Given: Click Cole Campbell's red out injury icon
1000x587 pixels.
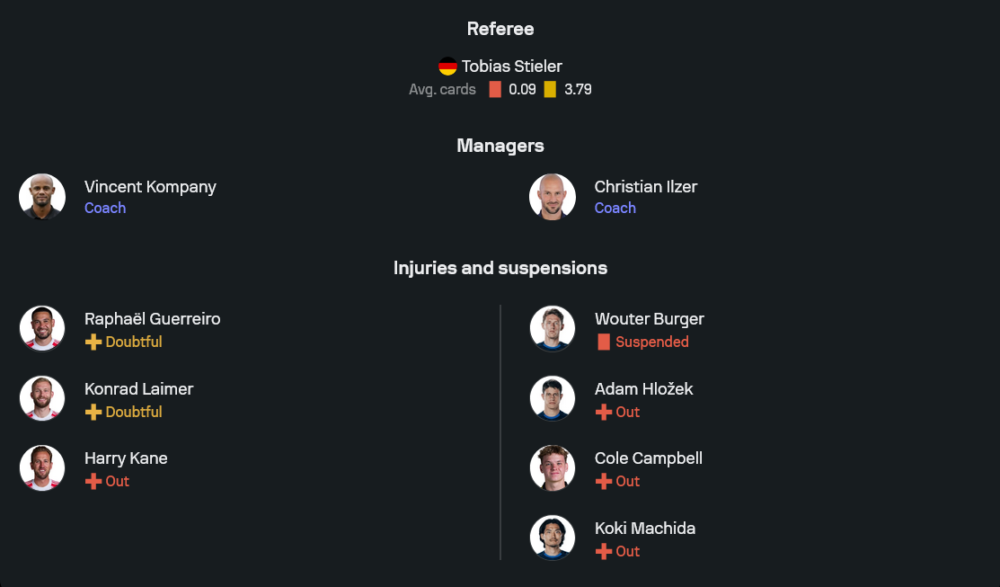Looking at the screenshot, I should pyautogui.click(x=603, y=482).
